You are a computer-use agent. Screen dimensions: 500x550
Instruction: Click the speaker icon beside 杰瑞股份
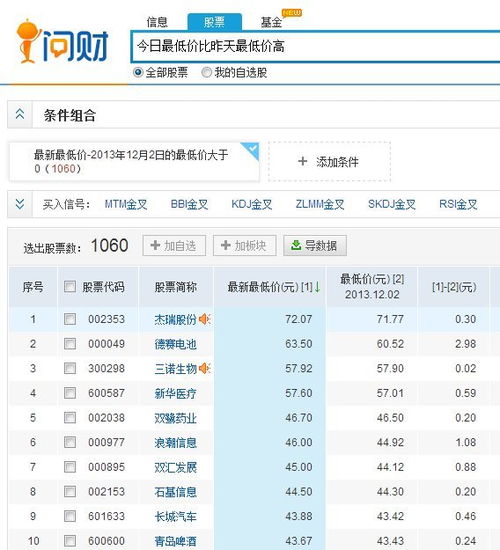pyautogui.click(x=204, y=319)
